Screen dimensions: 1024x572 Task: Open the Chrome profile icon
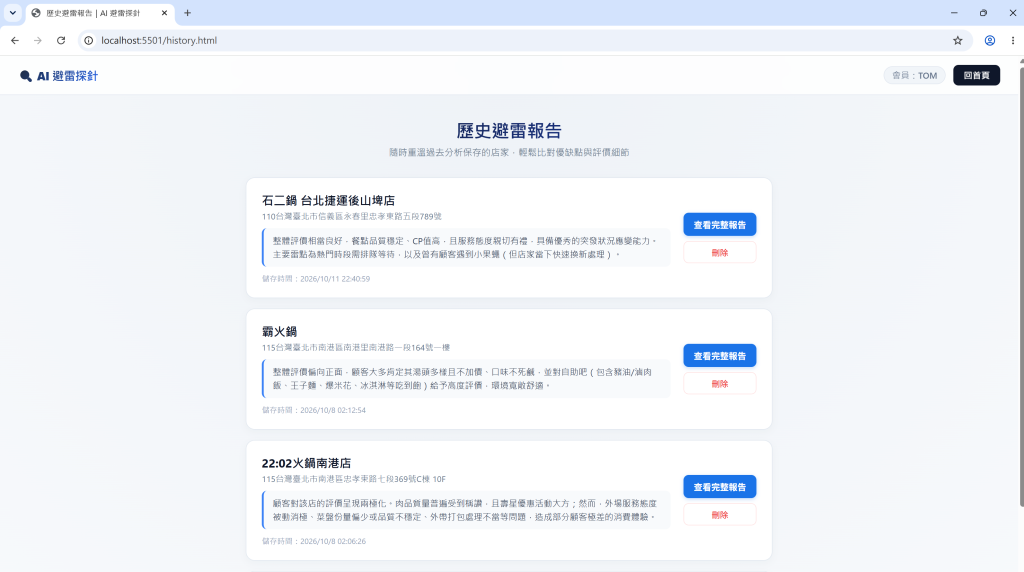click(990, 40)
